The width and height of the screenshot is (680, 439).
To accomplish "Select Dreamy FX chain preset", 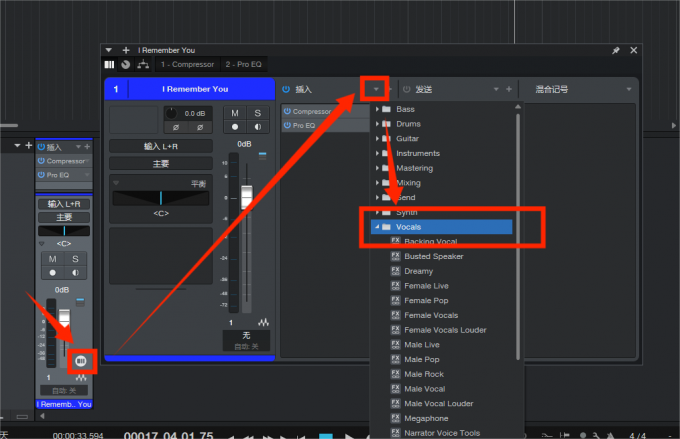I will click(418, 271).
